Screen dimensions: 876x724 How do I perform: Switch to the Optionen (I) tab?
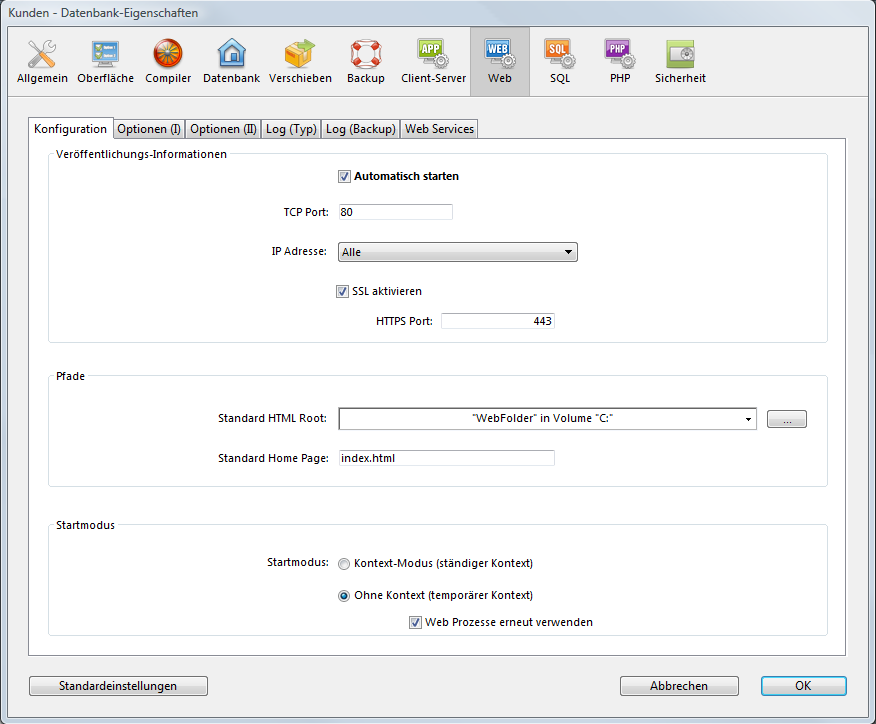point(149,129)
